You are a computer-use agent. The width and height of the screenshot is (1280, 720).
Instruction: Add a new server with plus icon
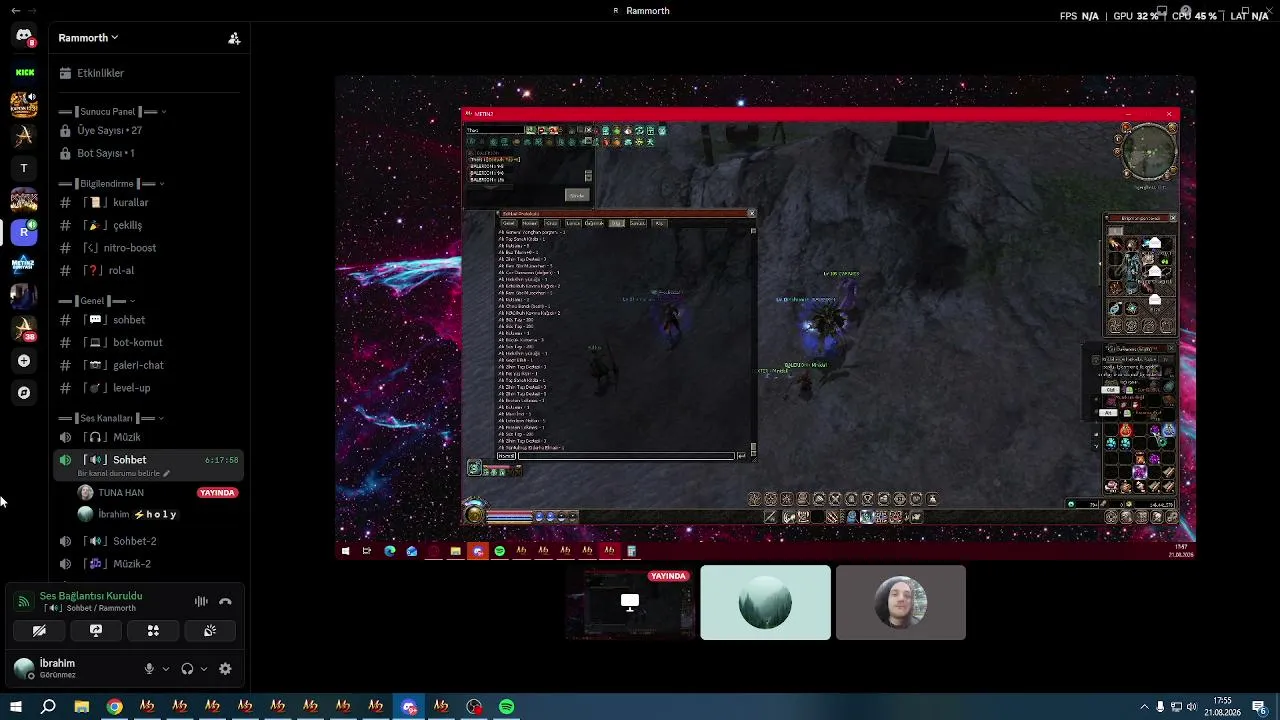click(24, 361)
